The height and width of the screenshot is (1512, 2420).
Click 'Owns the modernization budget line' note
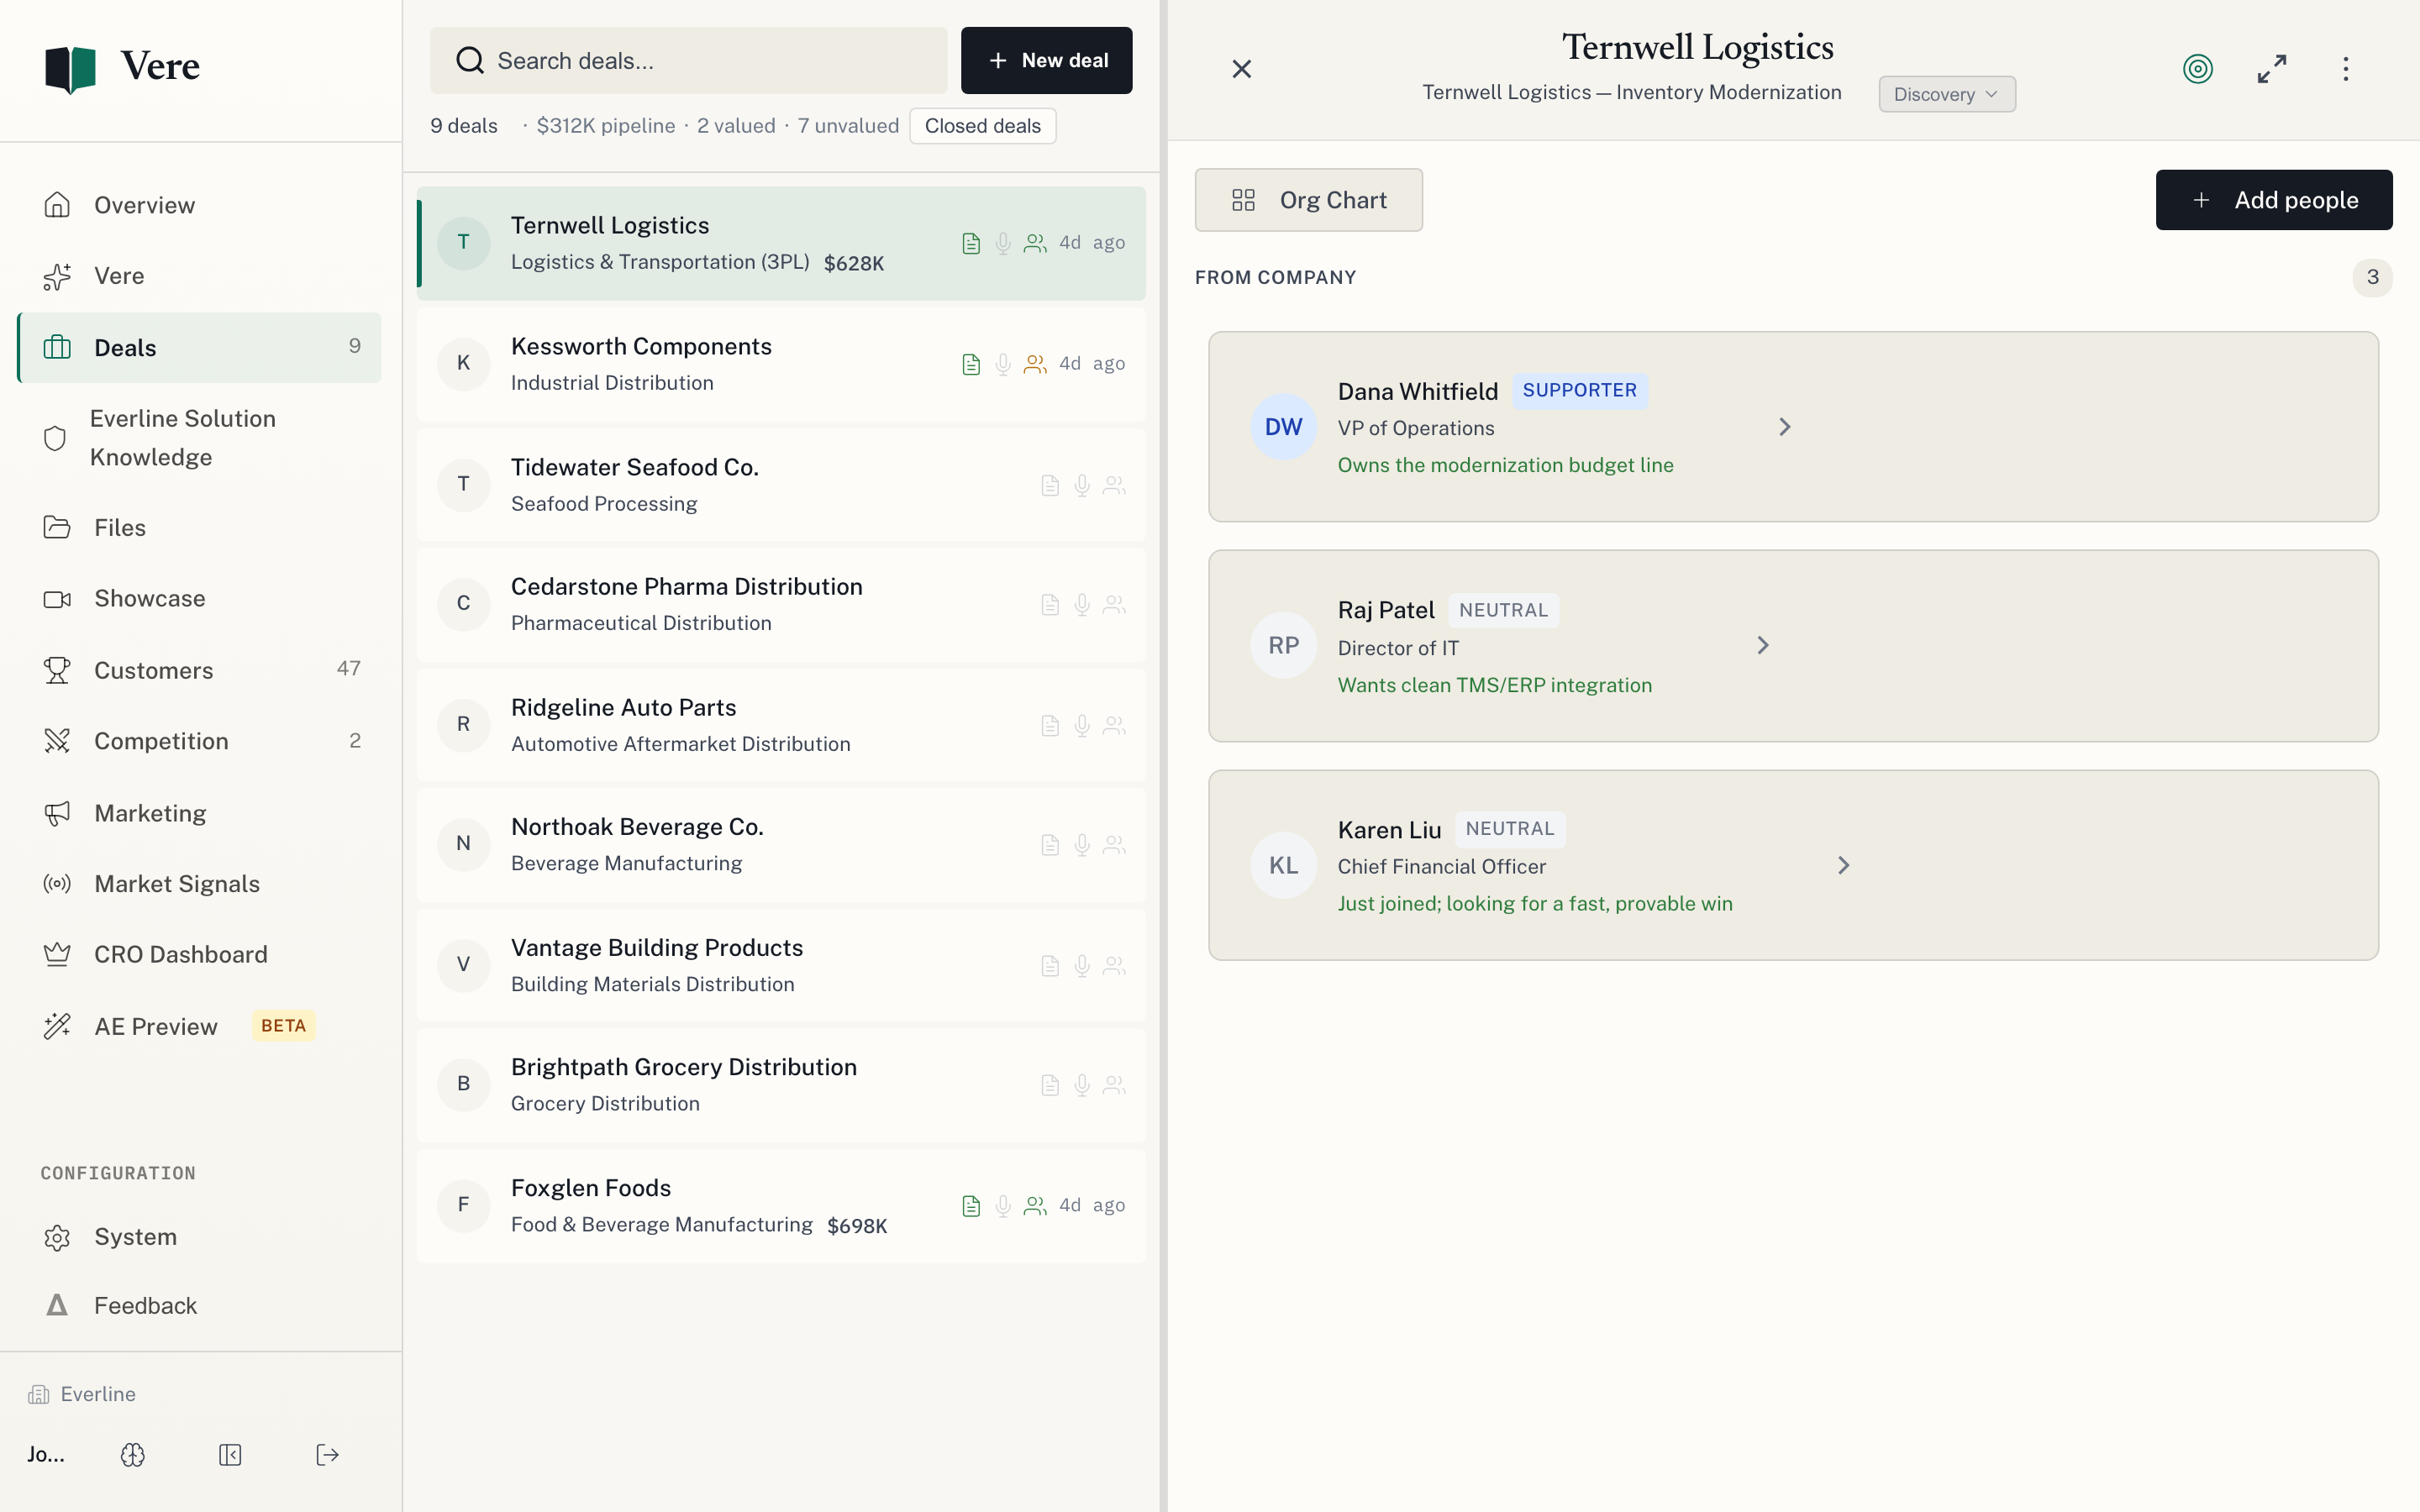(1505, 465)
